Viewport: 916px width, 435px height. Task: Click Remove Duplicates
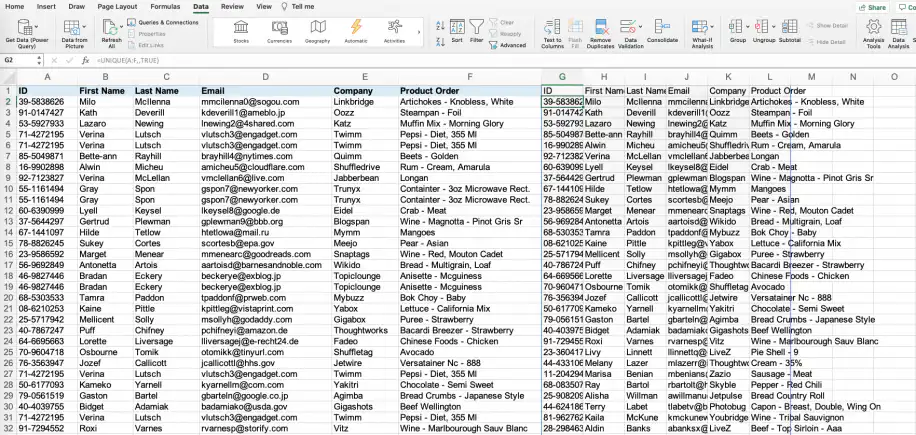(x=600, y=34)
